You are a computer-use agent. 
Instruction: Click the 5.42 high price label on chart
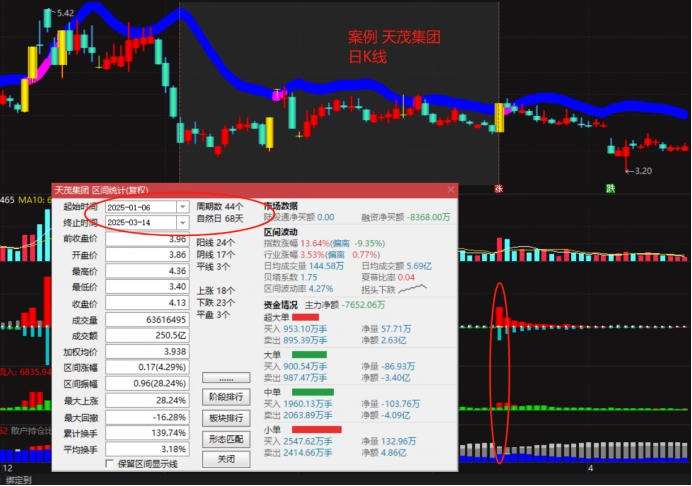coord(65,13)
